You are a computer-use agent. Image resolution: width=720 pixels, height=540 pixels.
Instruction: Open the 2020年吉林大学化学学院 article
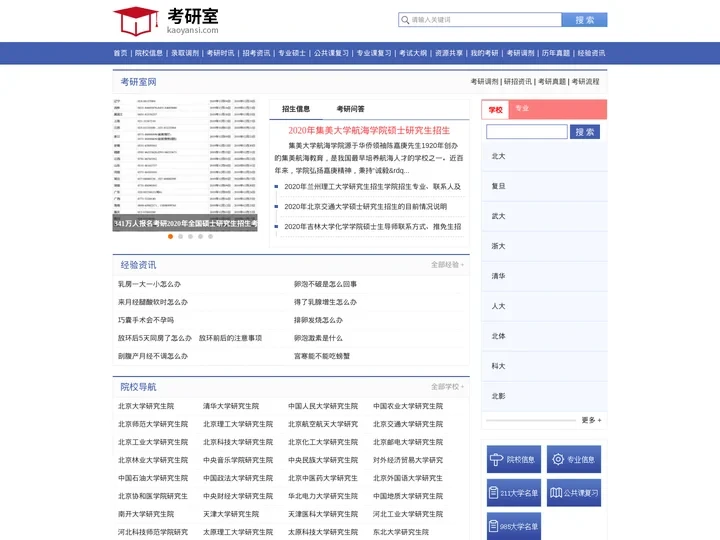[x=372, y=227]
